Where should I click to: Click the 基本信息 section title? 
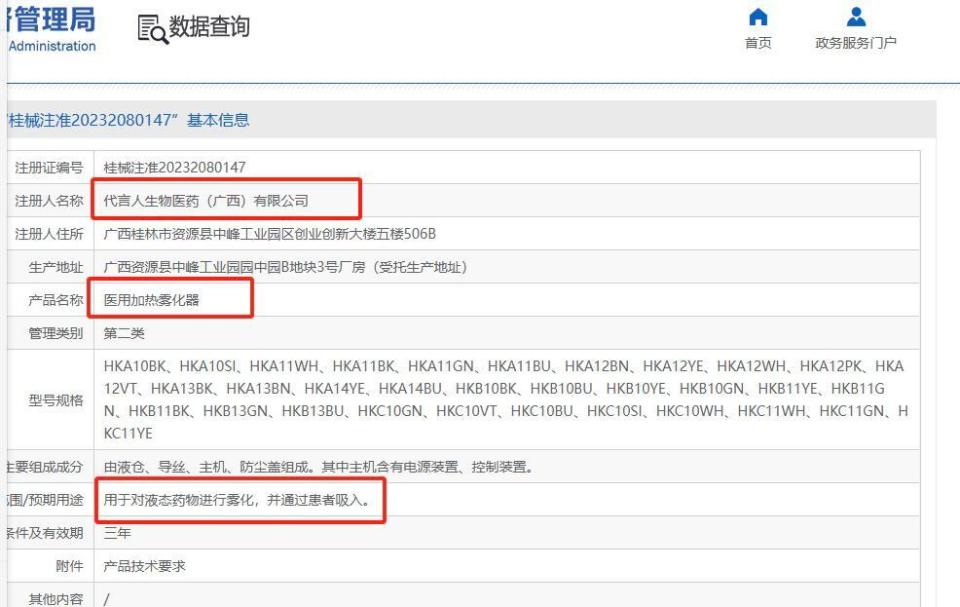(x=218, y=120)
